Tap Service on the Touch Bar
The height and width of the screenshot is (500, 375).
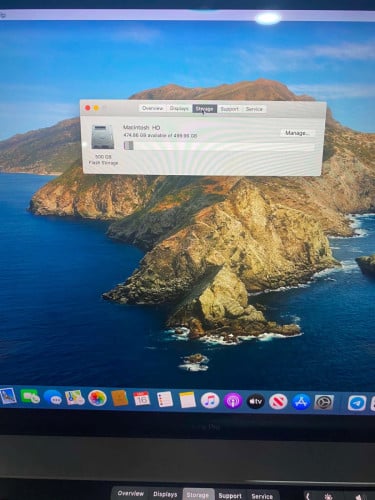(x=262, y=496)
